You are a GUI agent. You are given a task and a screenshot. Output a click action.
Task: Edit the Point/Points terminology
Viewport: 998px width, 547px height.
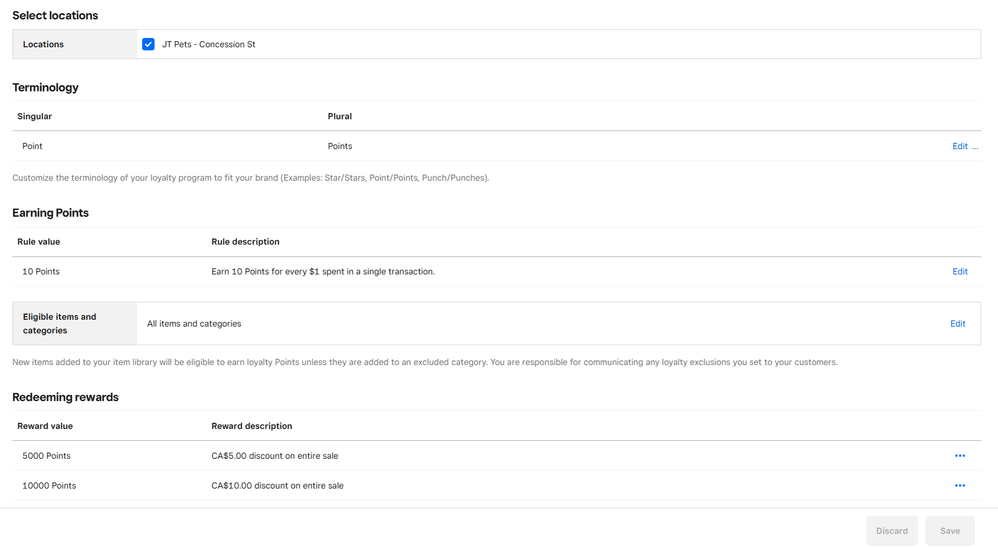(960, 146)
